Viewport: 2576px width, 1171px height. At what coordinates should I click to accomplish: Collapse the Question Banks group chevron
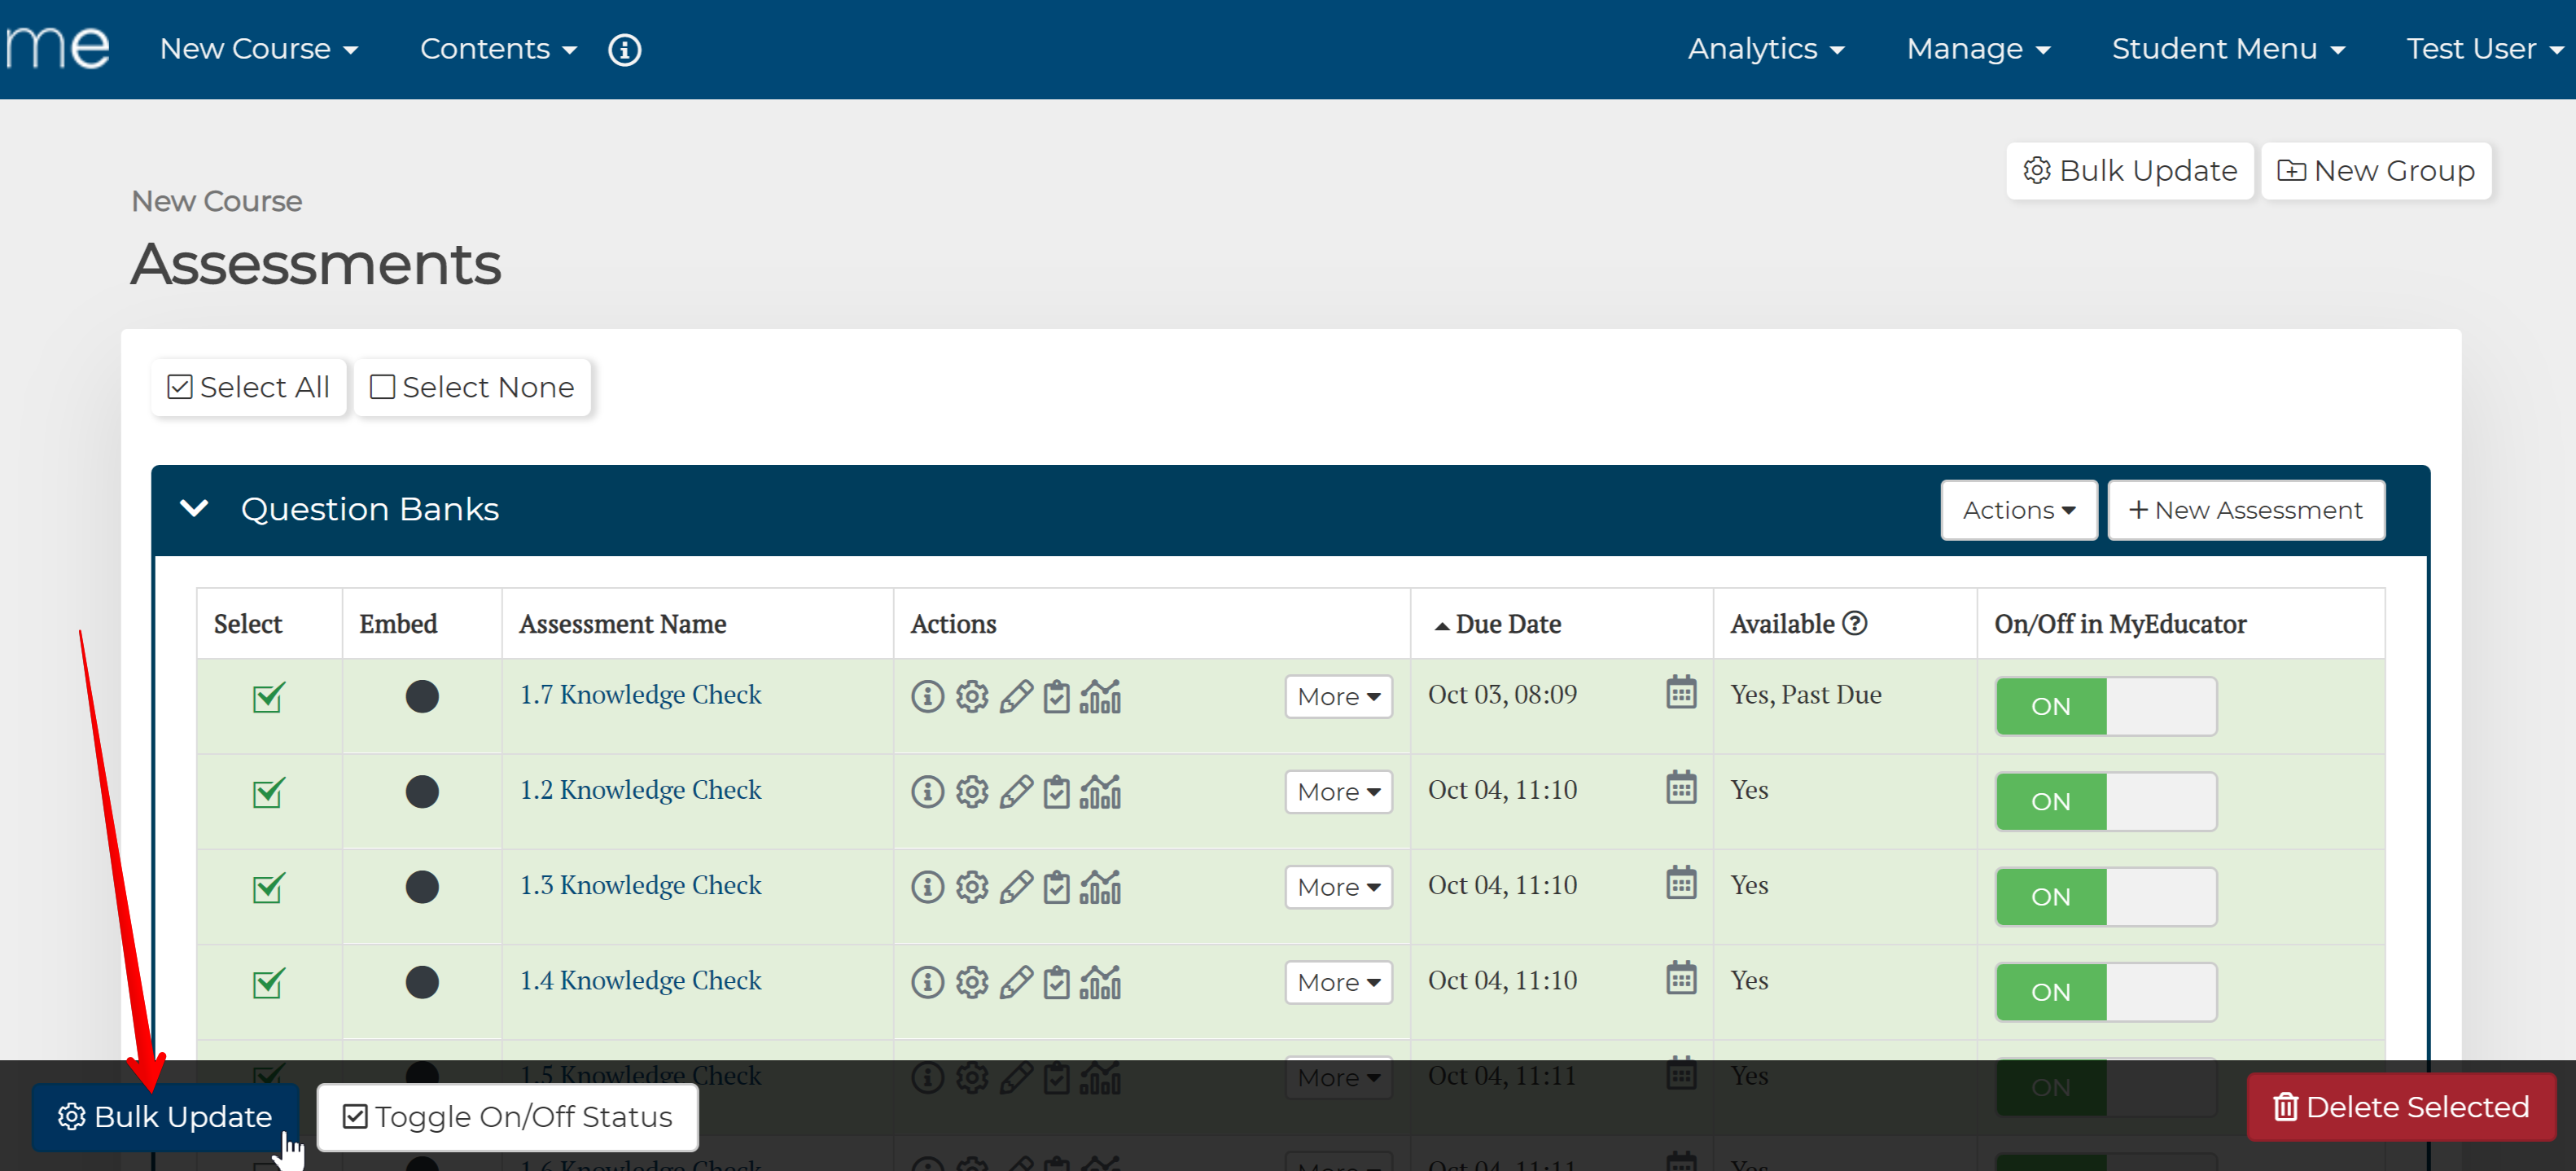[x=194, y=508]
